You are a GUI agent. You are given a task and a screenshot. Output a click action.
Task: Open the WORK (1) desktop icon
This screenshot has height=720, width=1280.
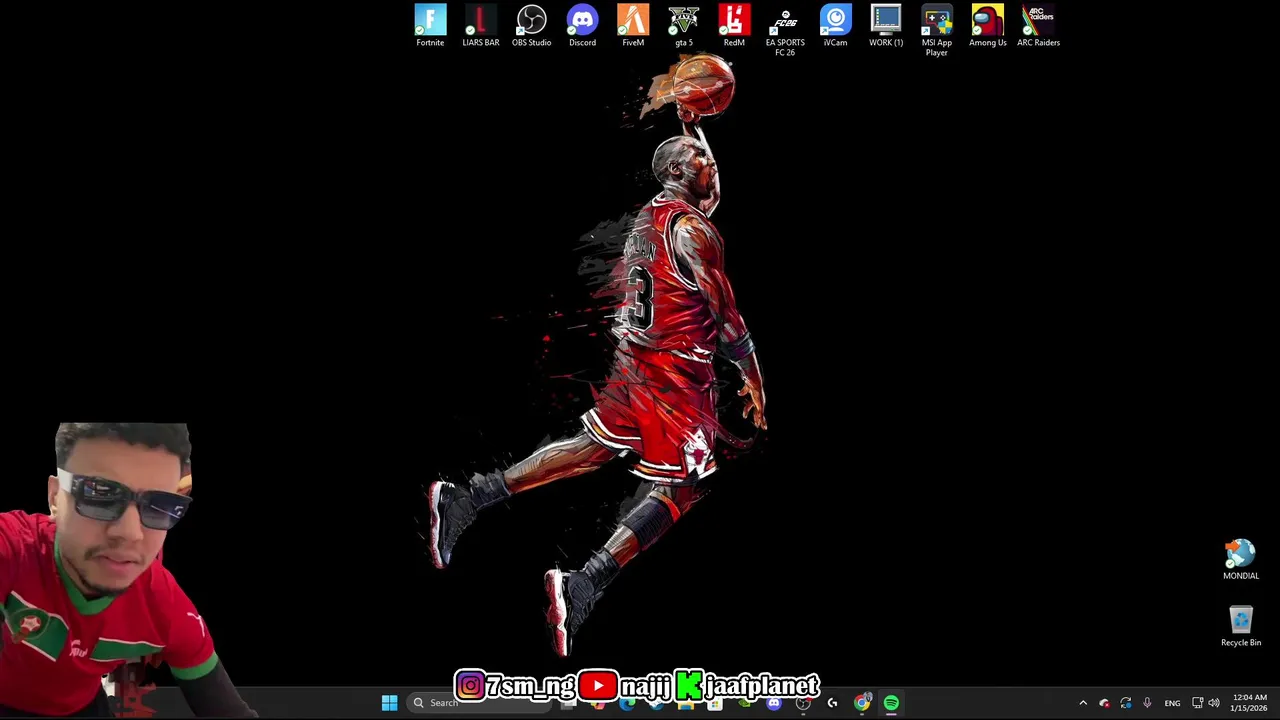click(886, 26)
